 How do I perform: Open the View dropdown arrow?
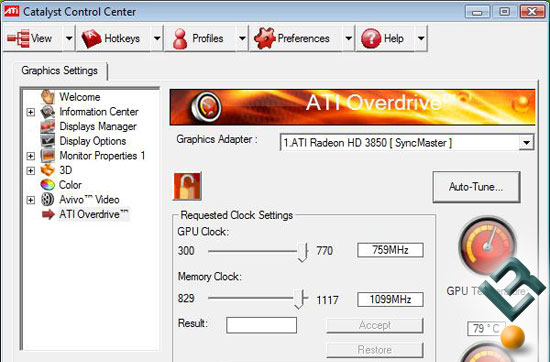pos(69,38)
